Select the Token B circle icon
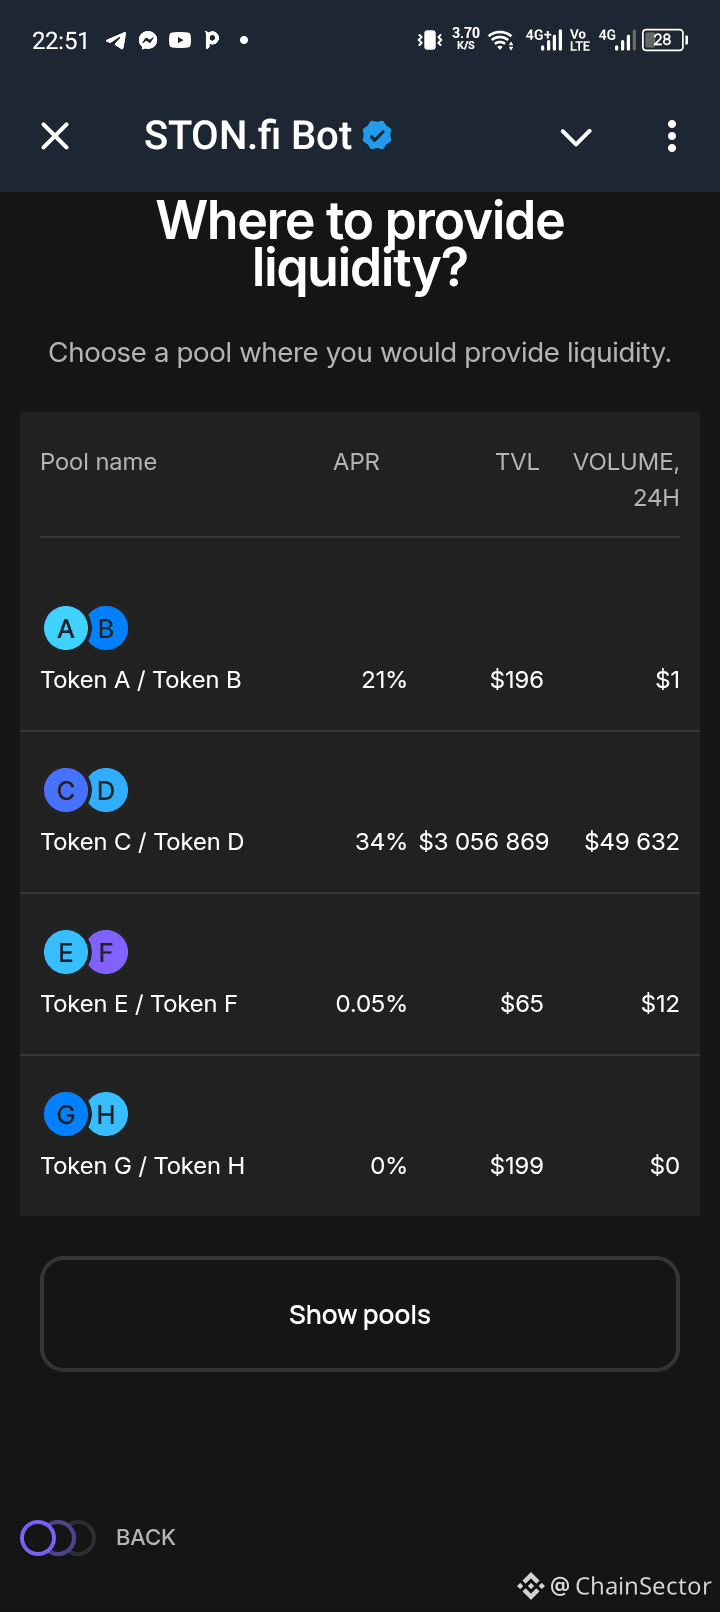720x1612 pixels. (x=106, y=629)
